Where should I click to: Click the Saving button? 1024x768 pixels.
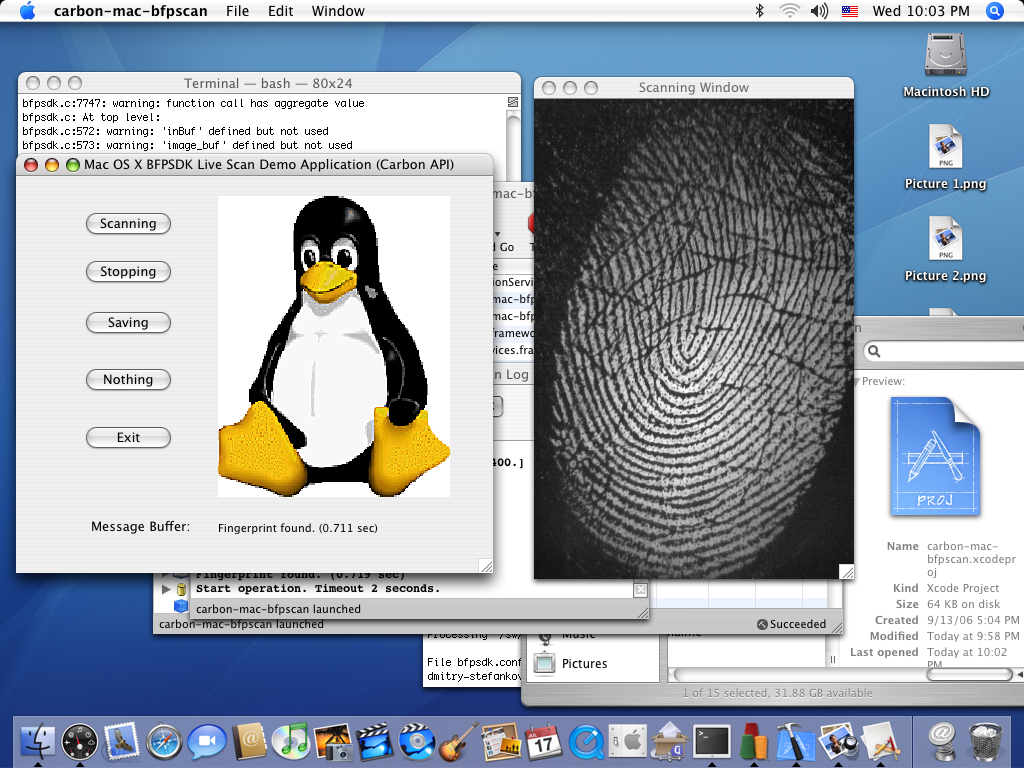point(128,323)
